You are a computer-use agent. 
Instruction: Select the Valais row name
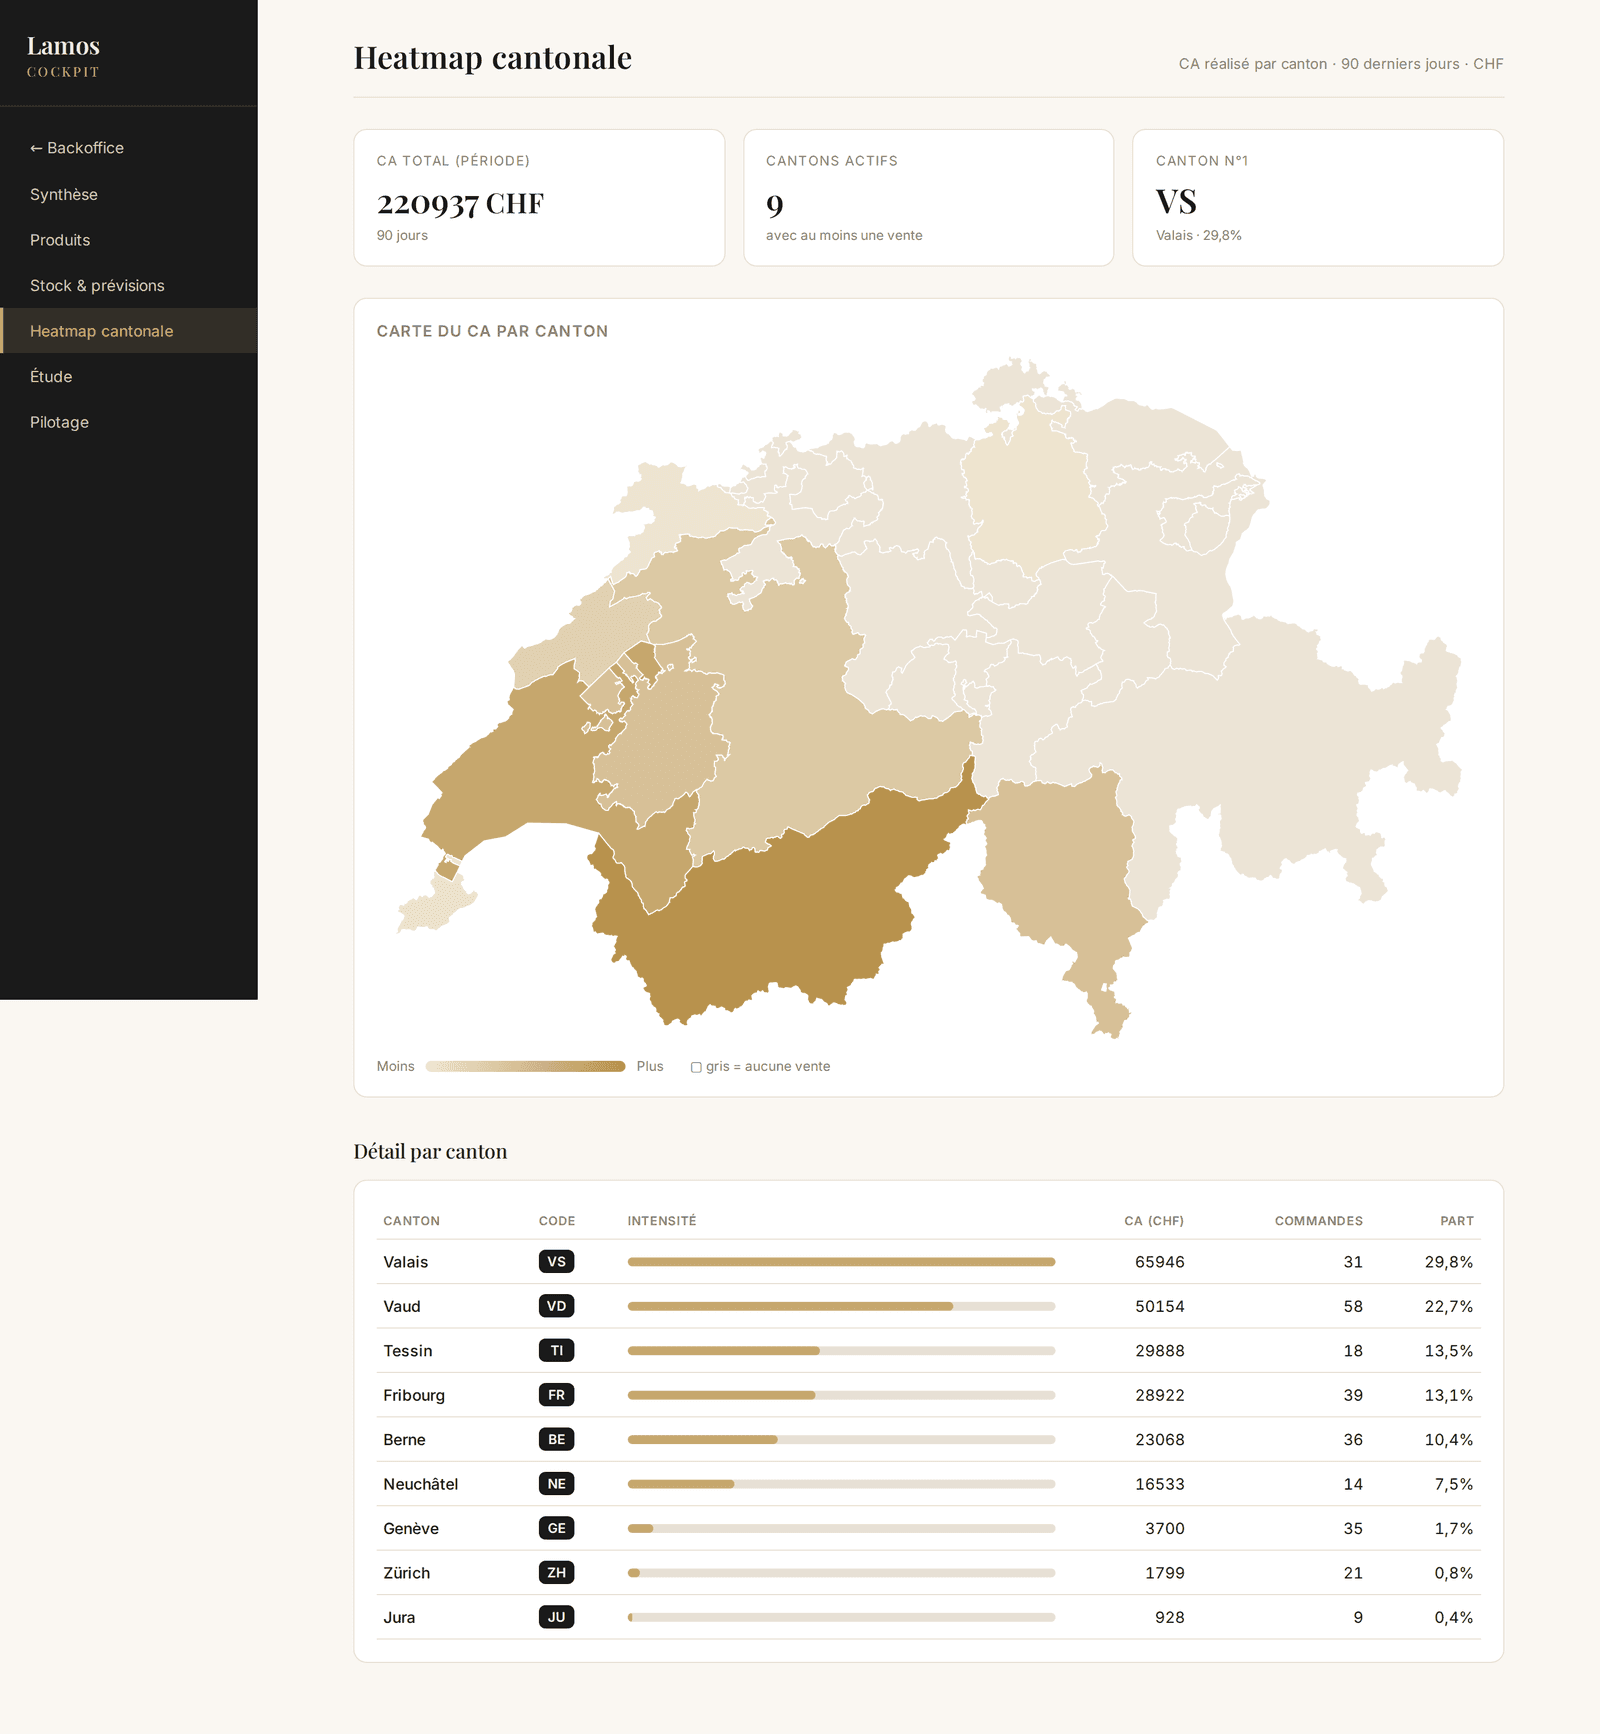[406, 1262]
